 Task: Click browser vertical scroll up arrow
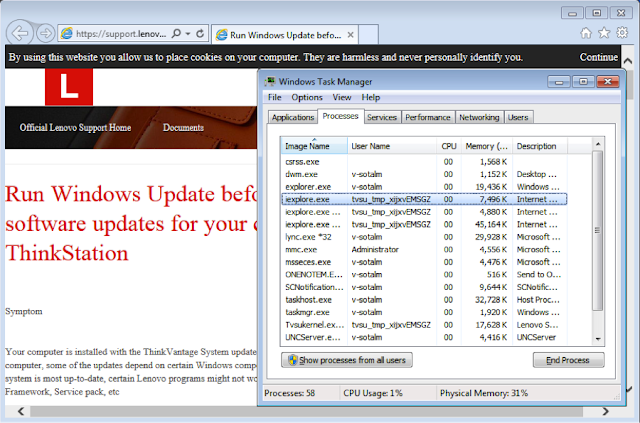tap(628, 61)
